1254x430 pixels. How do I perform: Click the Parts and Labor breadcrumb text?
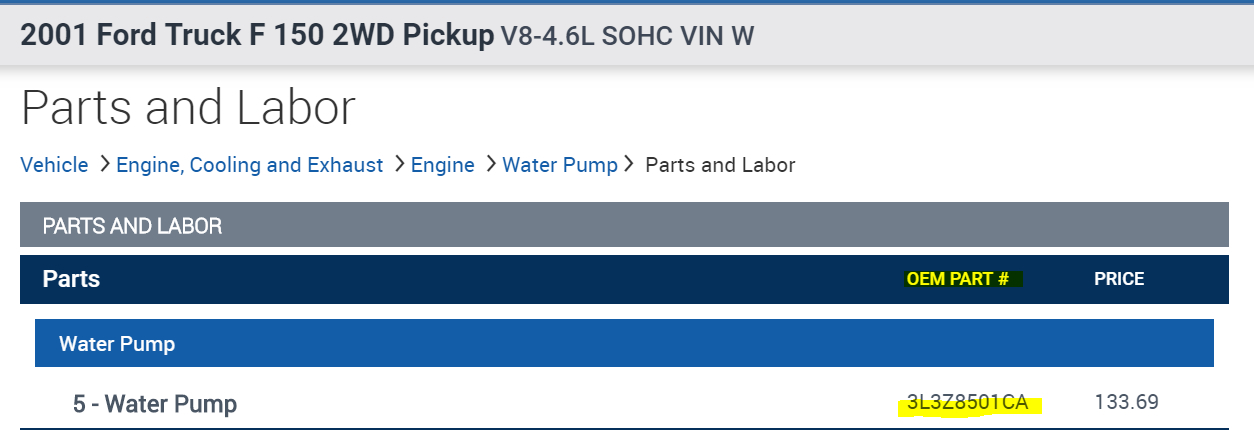click(x=720, y=165)
